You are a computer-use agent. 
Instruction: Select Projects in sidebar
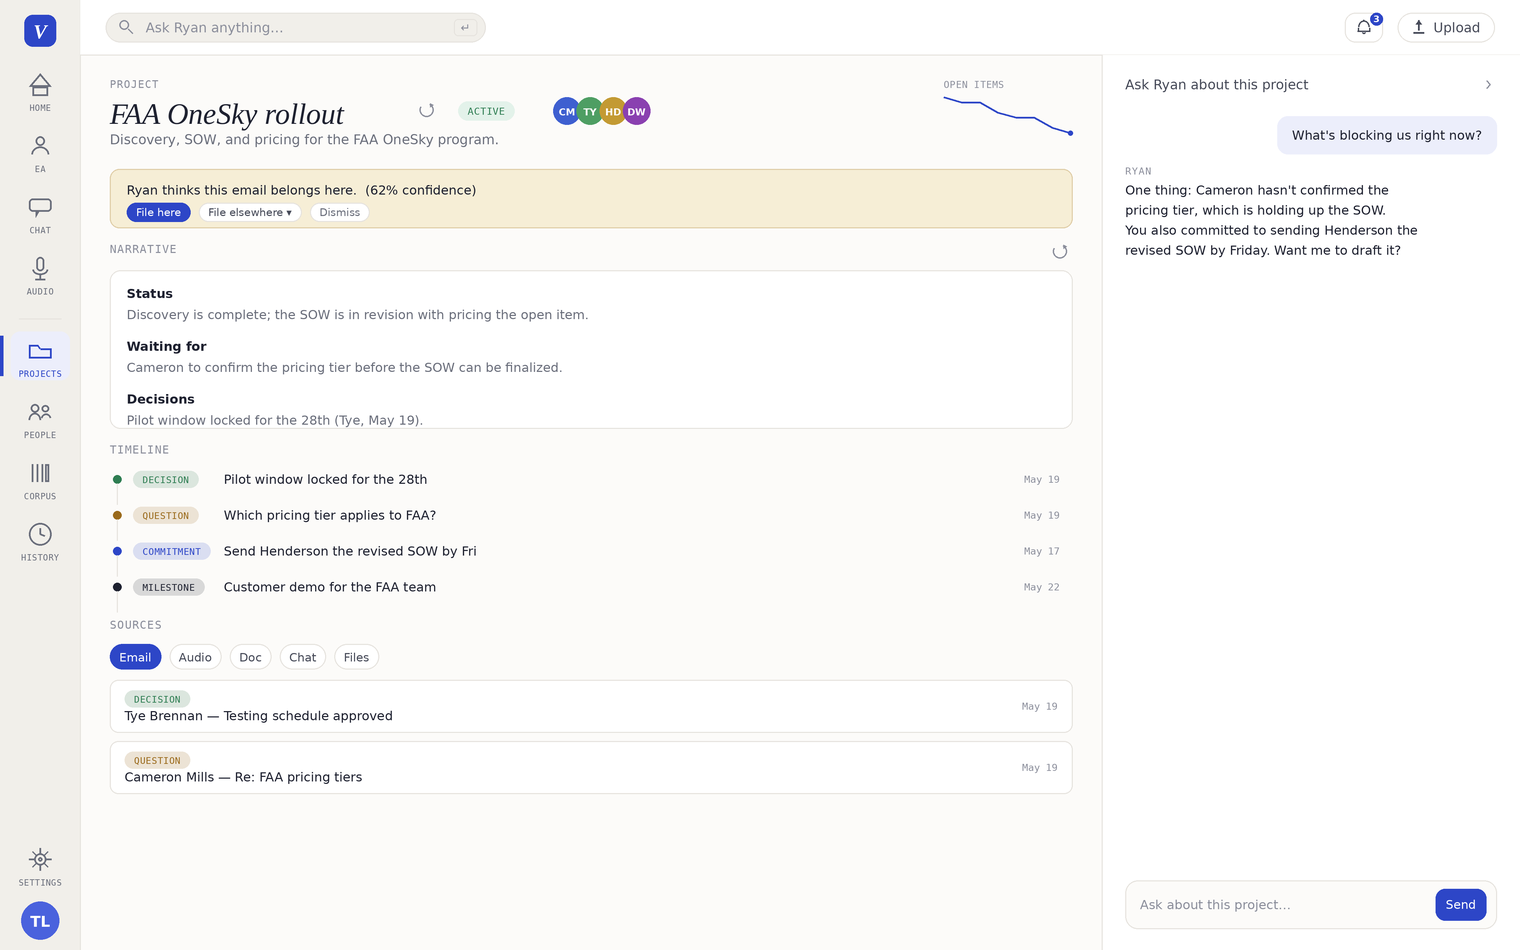click(40, 358)
